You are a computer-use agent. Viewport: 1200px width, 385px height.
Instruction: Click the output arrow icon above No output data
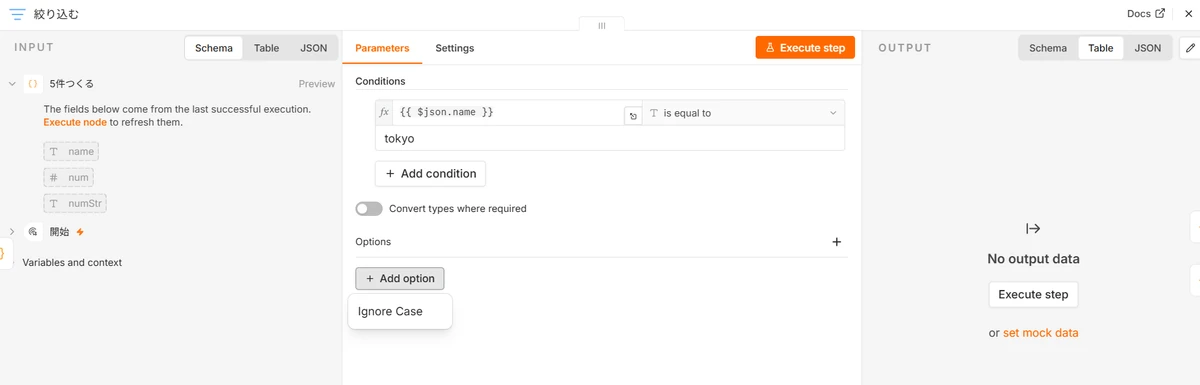(1033, 229)
